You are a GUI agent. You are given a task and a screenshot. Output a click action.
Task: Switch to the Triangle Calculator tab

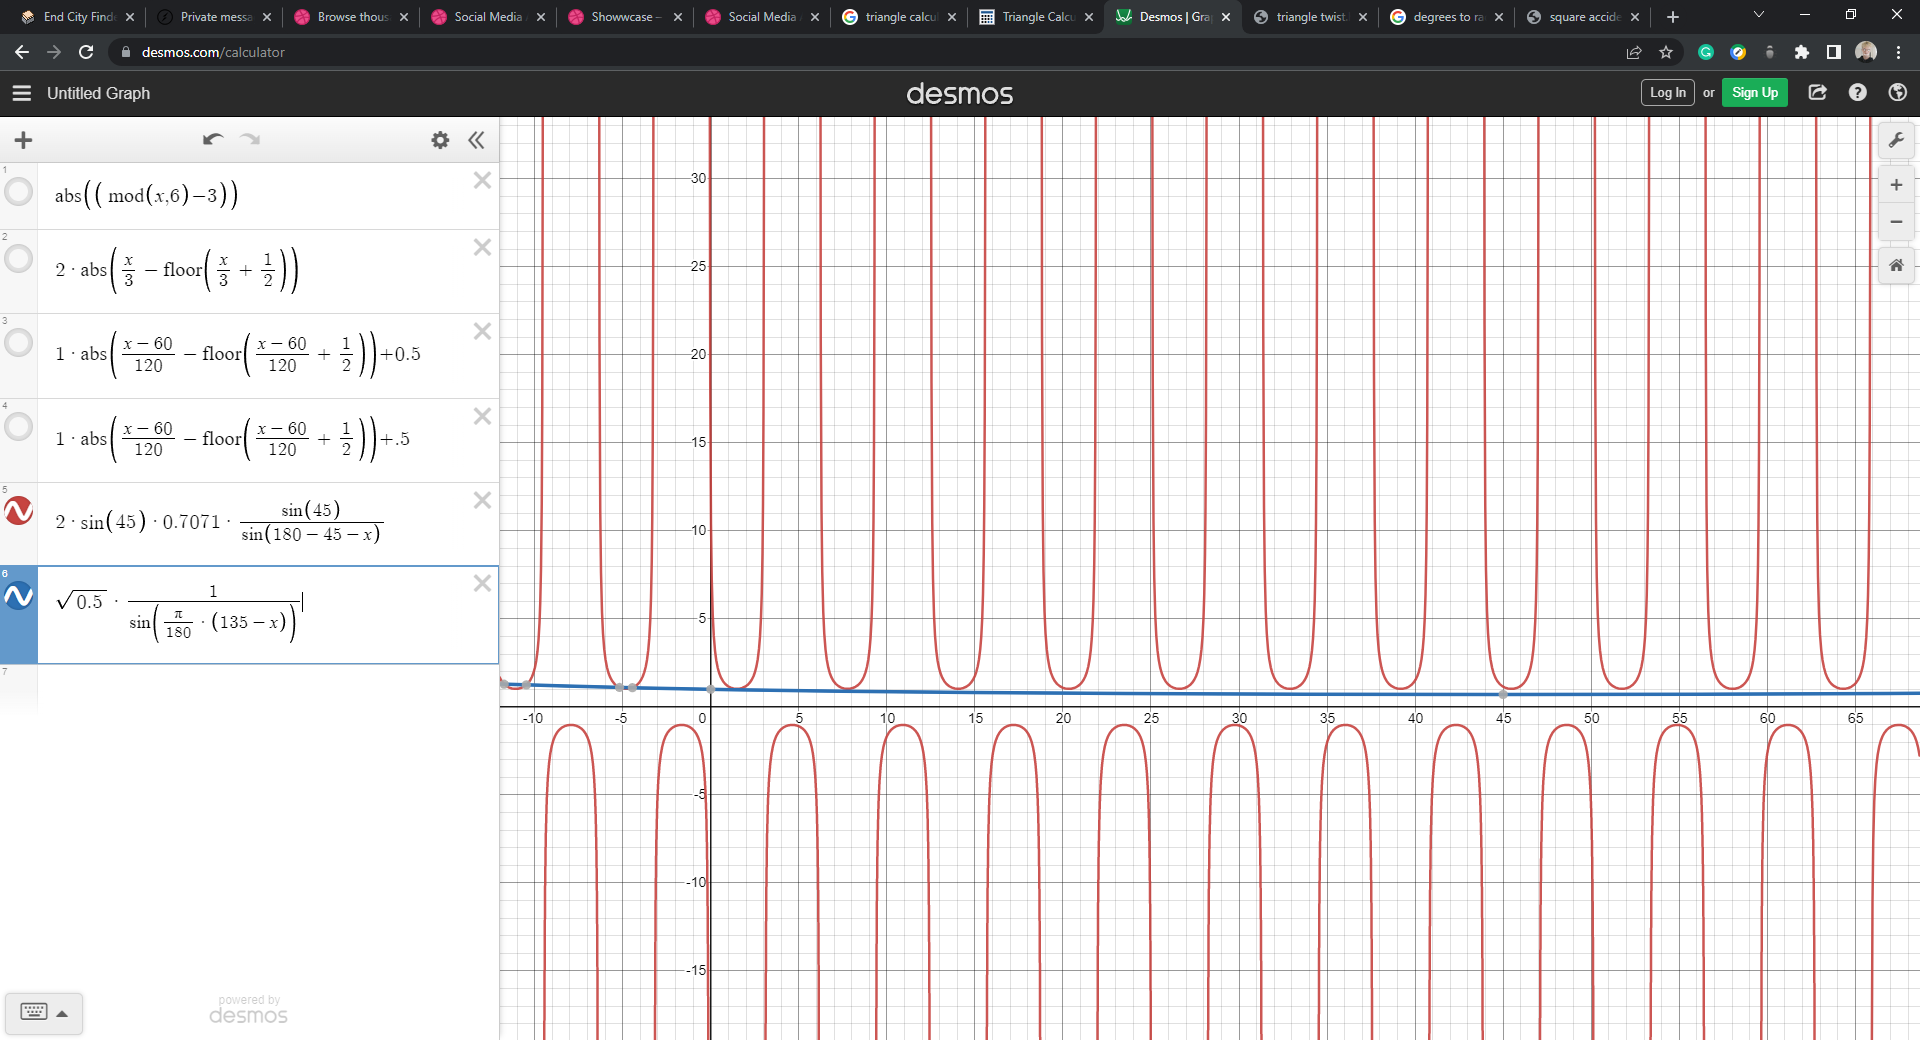1035,17
